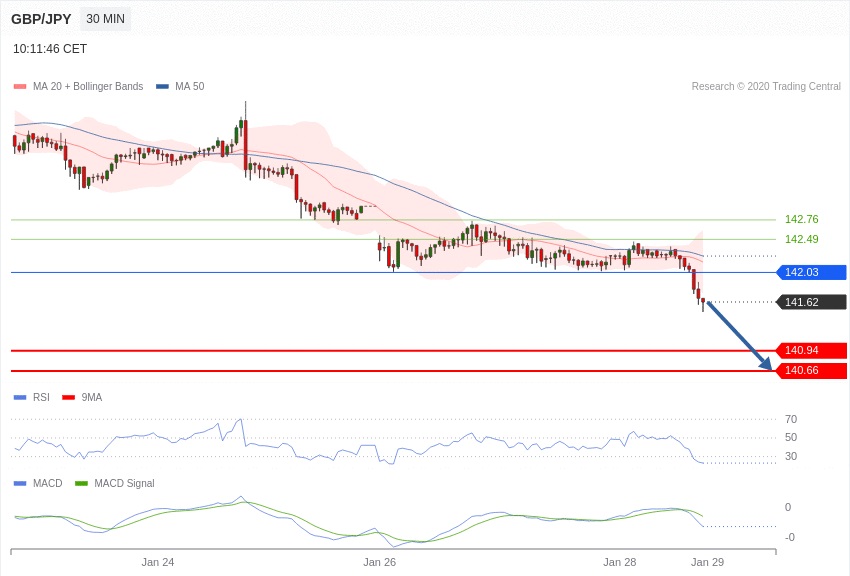Click the 10:11:46 CET timestamp
This screenshot has height=576, width=850.
50,49
